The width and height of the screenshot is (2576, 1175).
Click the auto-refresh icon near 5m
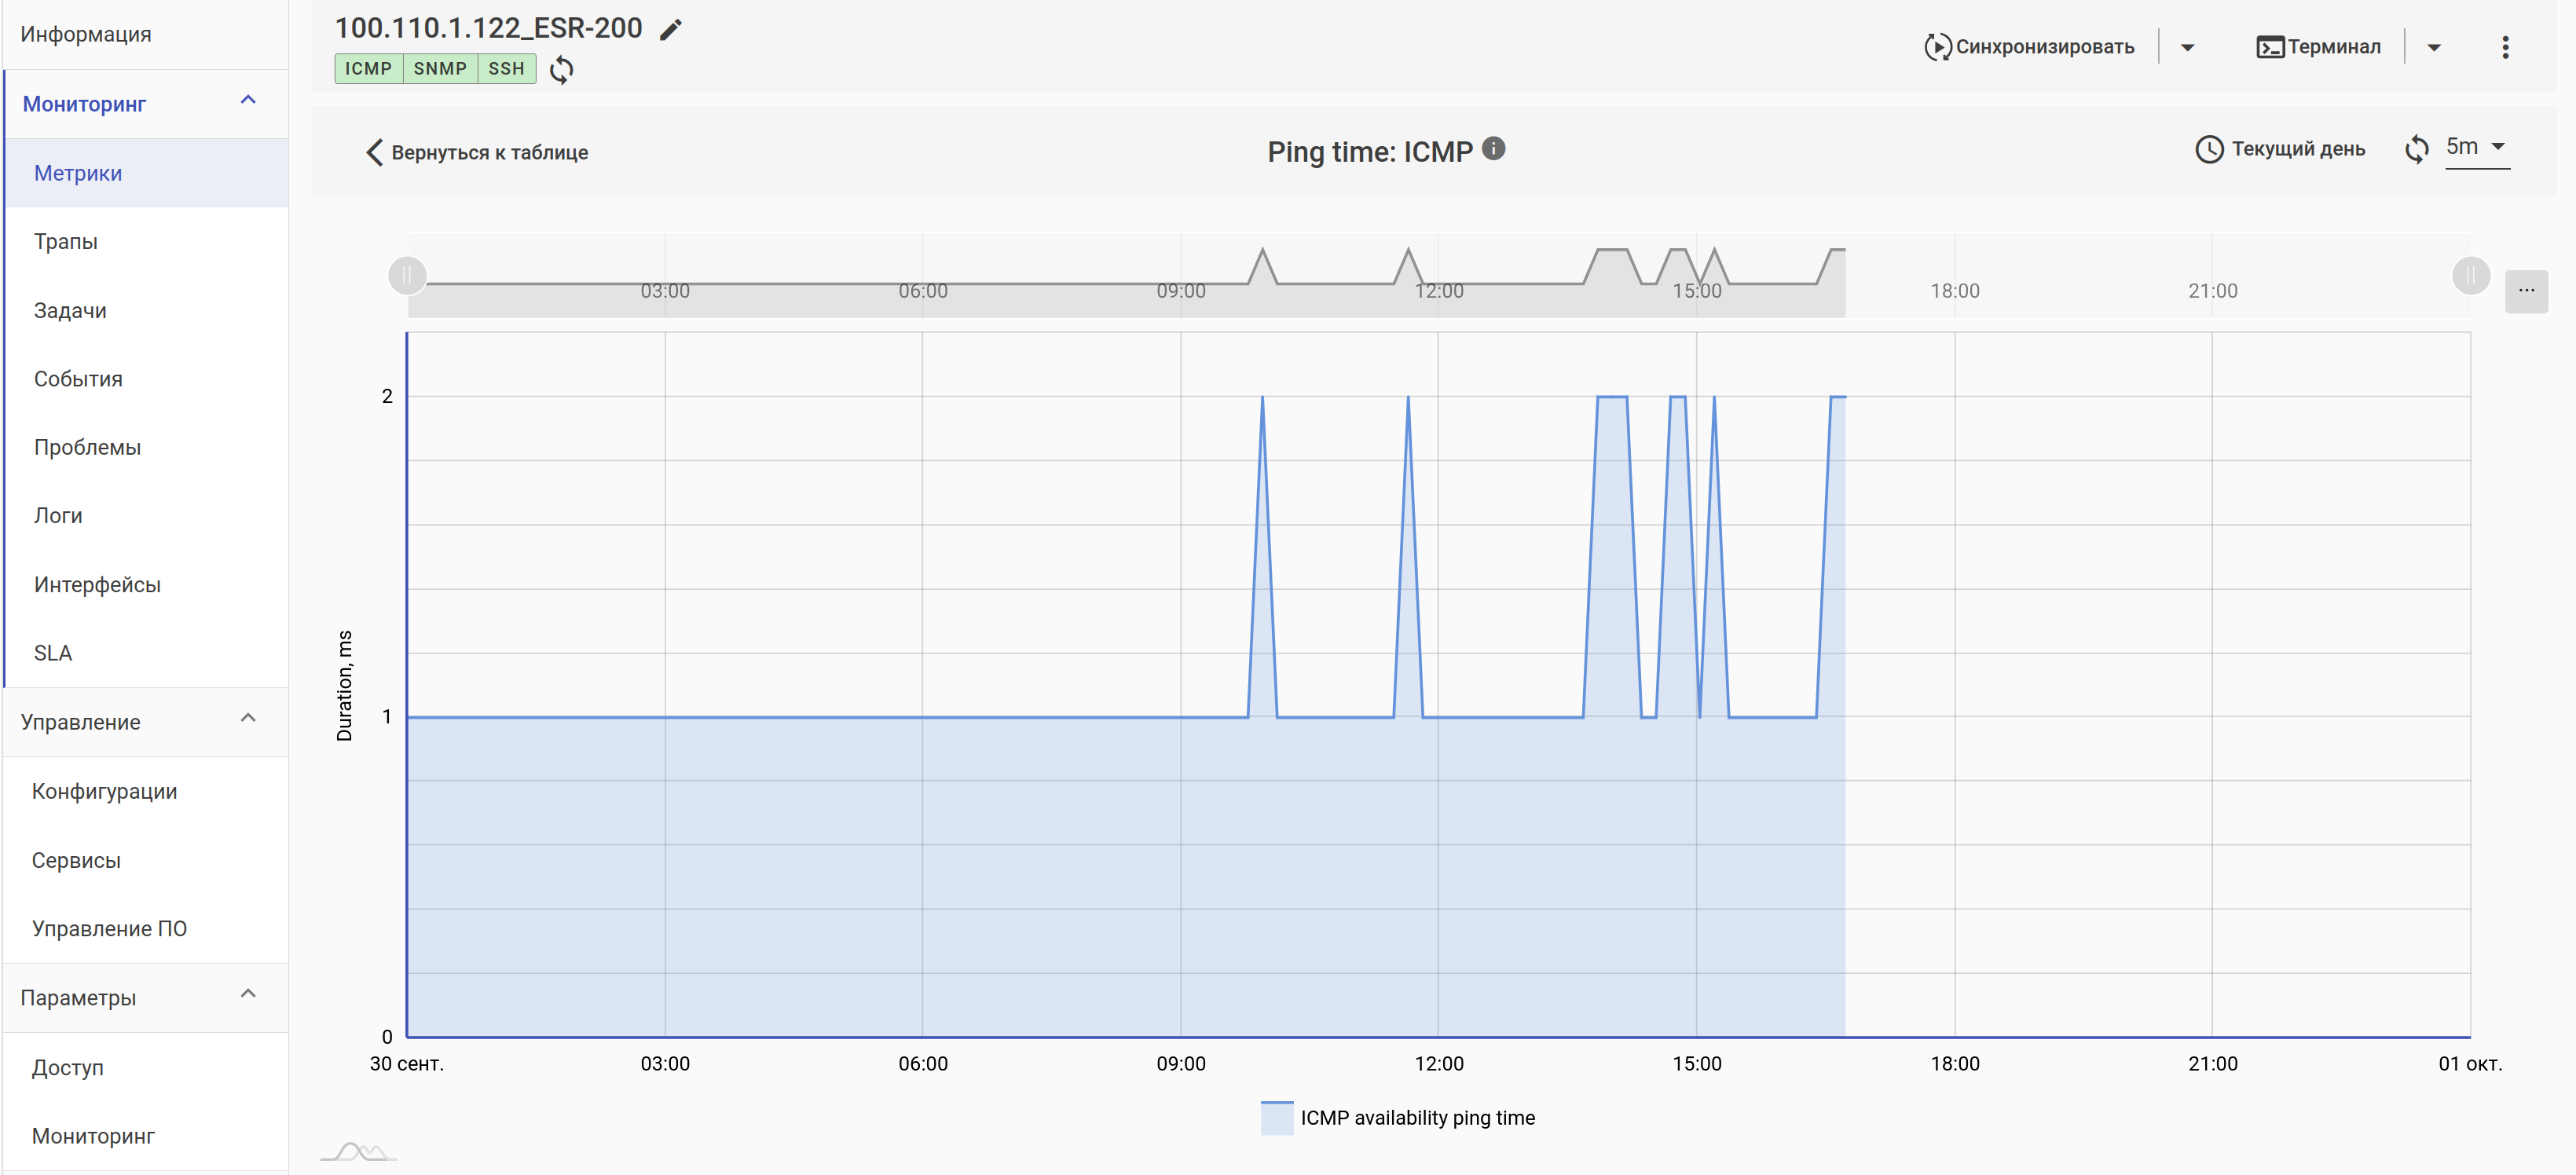(x=2416, y=149)
